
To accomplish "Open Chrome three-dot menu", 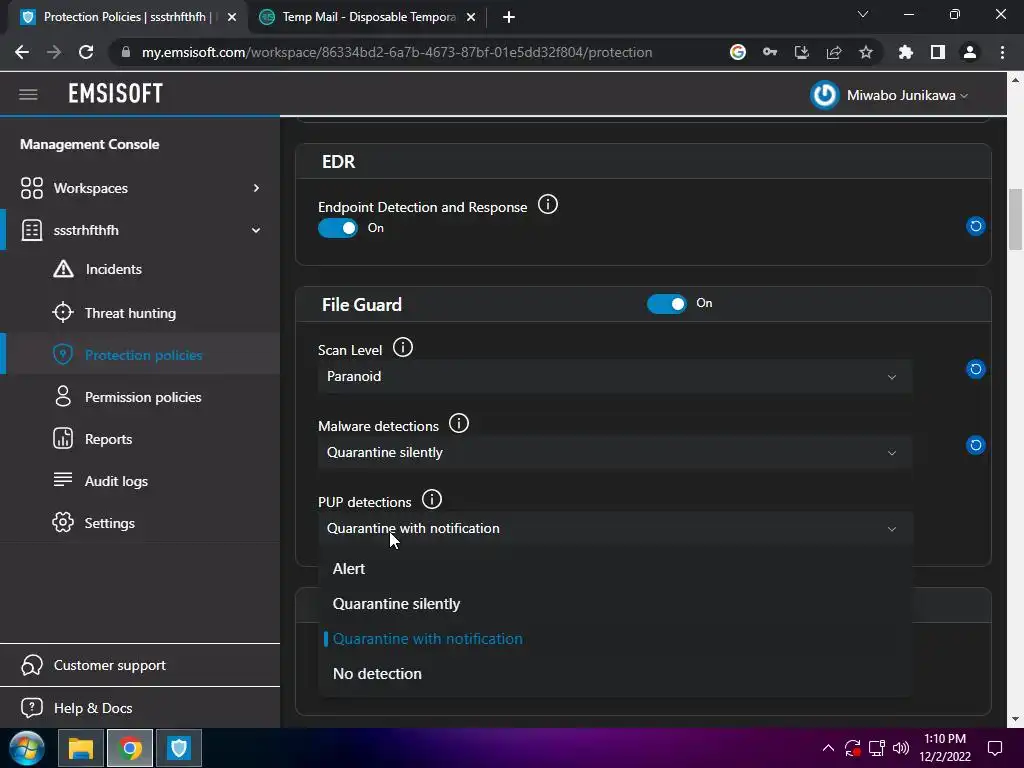I will [1002, 52].
